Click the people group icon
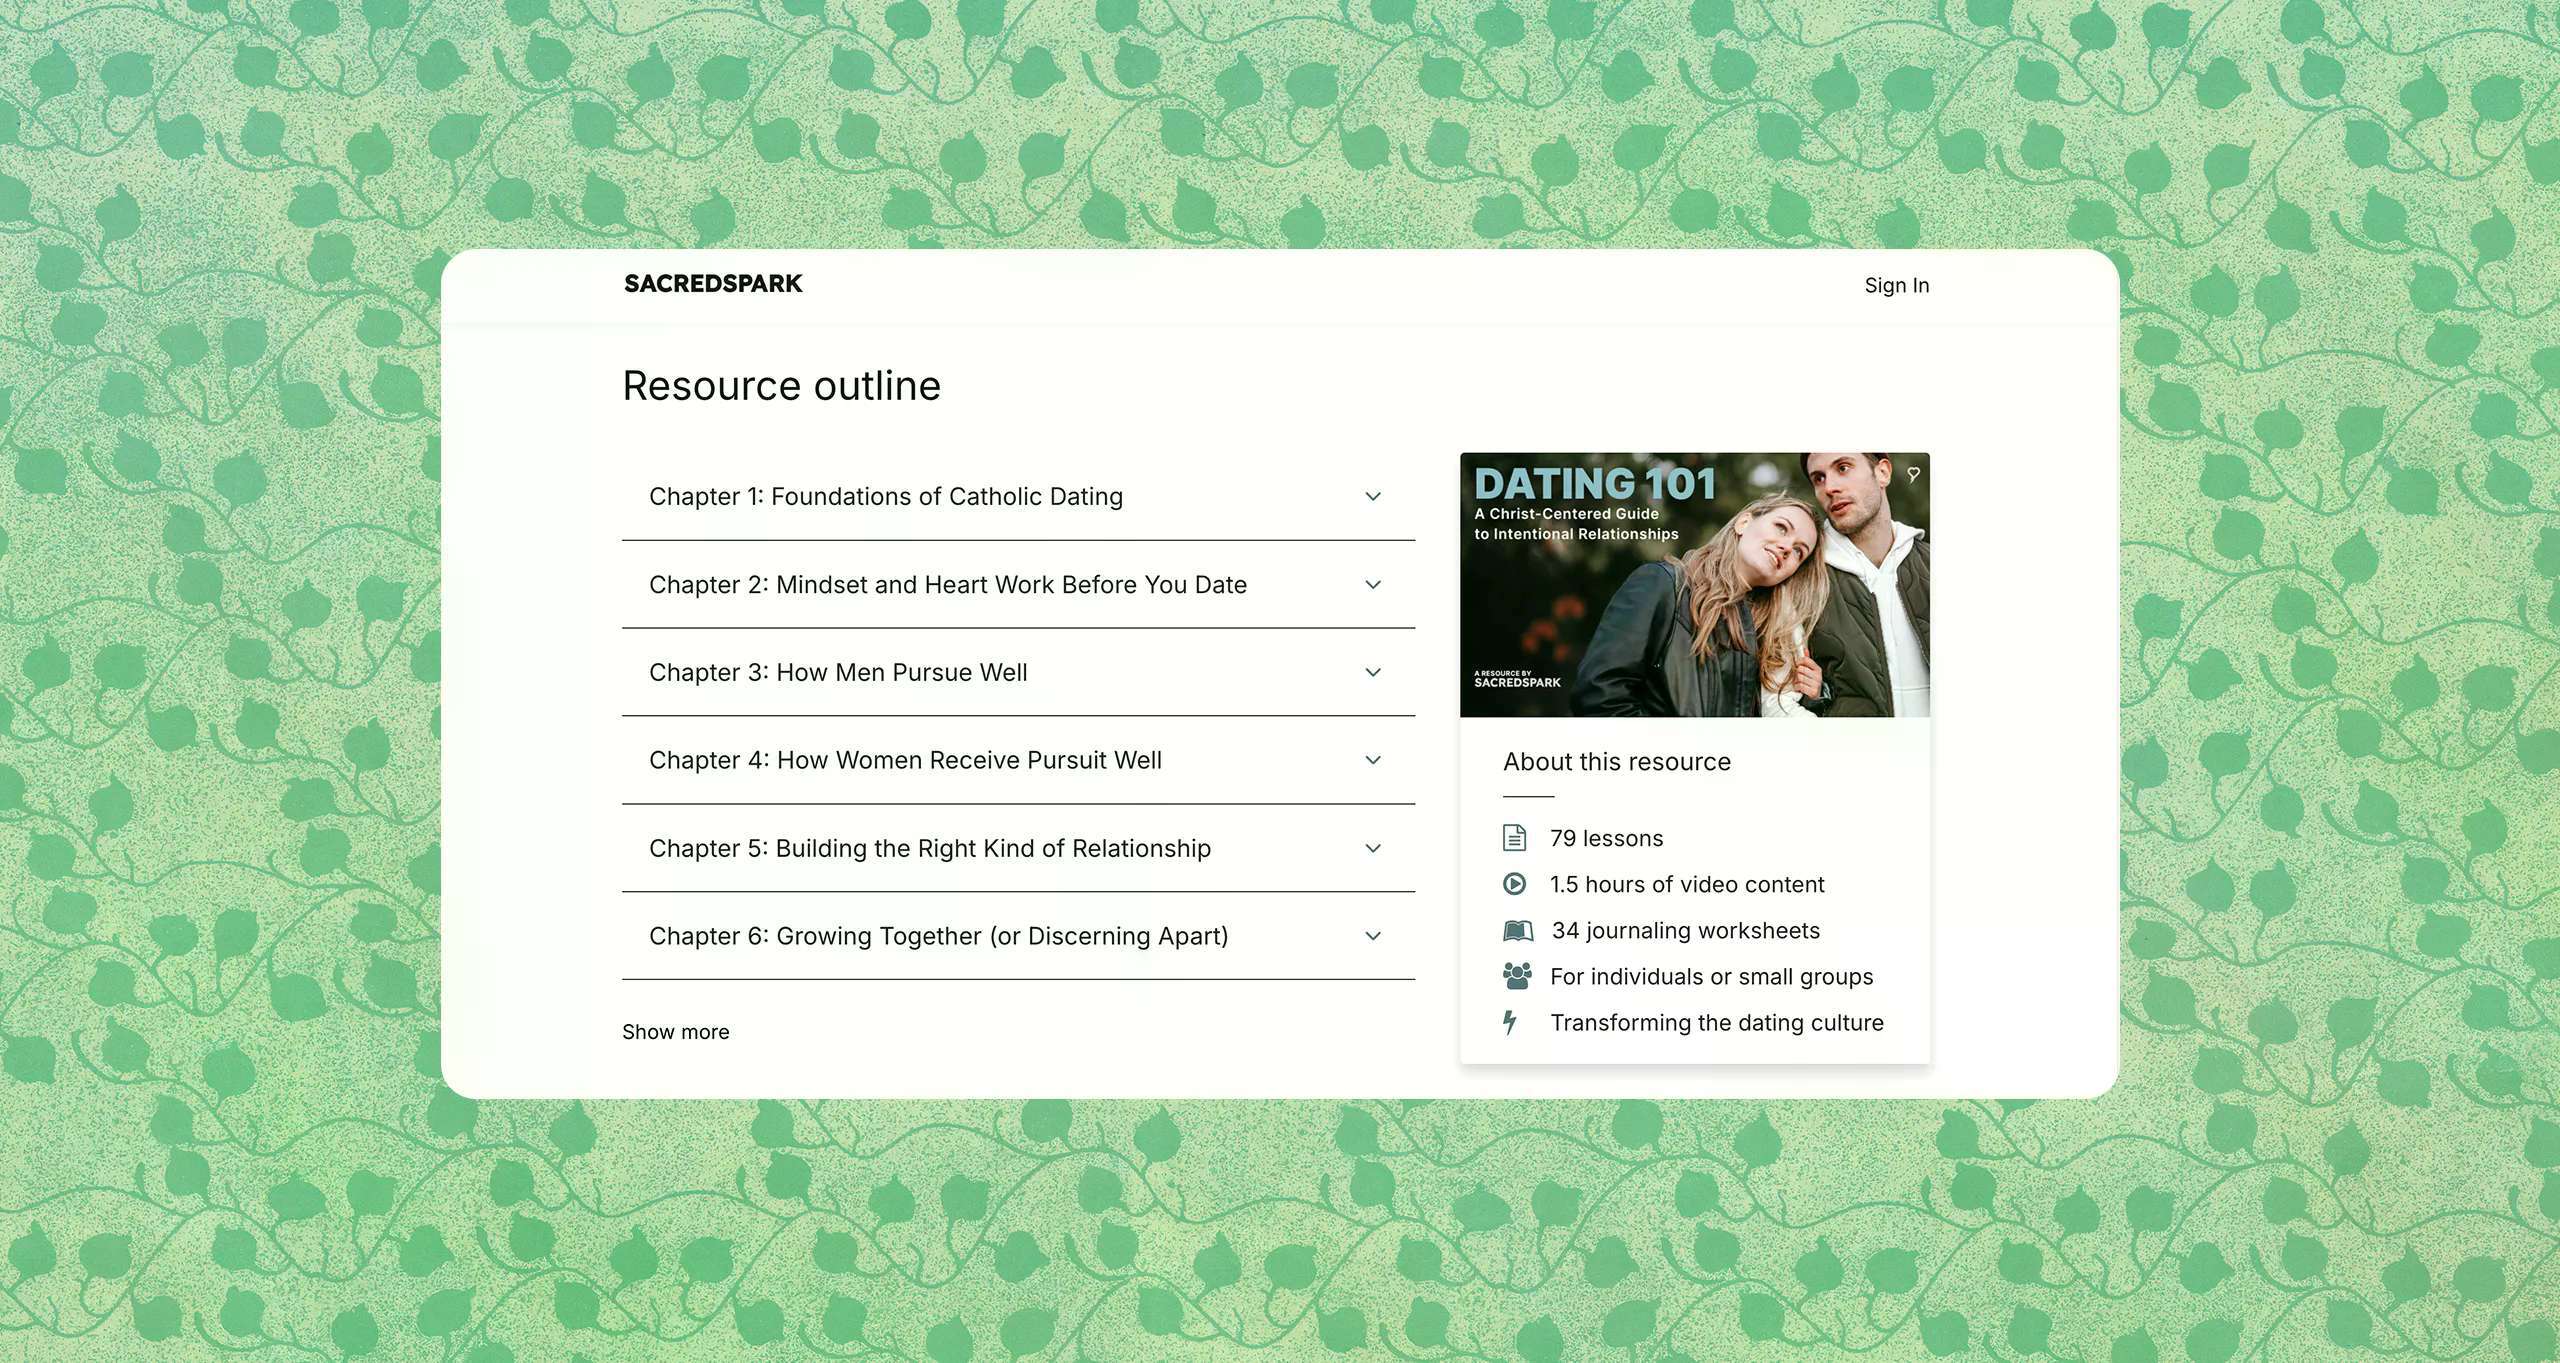This screenshot has width=2560, height=1363. pyautogui.click(x=1517, y=976)
